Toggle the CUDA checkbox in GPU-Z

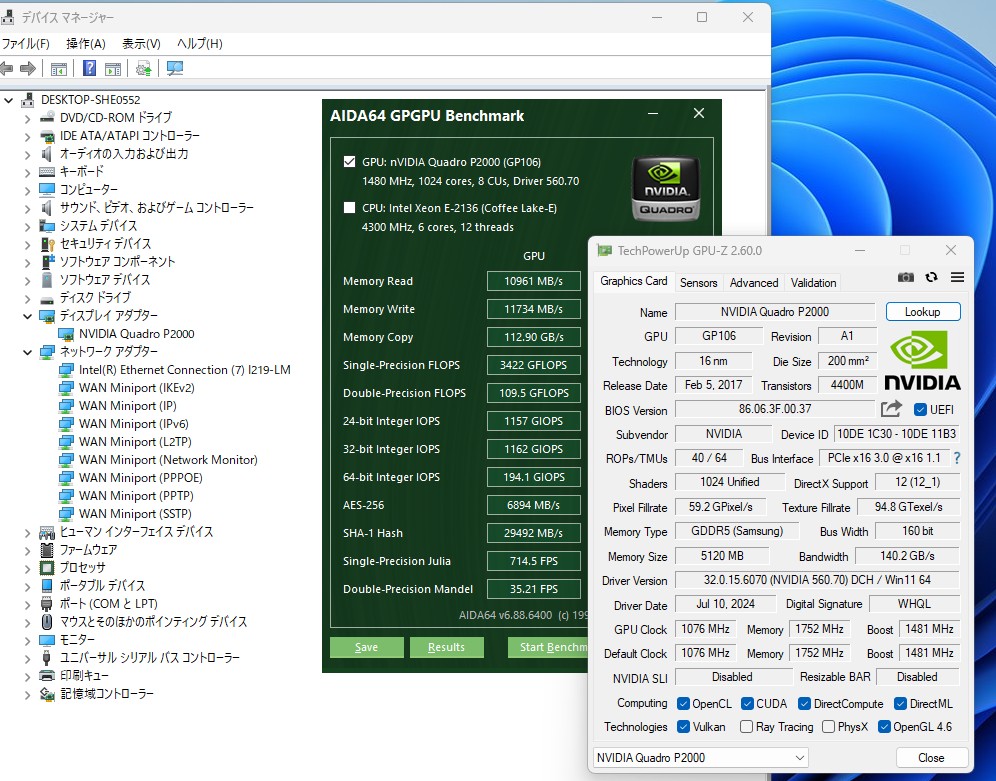(748, 704)
